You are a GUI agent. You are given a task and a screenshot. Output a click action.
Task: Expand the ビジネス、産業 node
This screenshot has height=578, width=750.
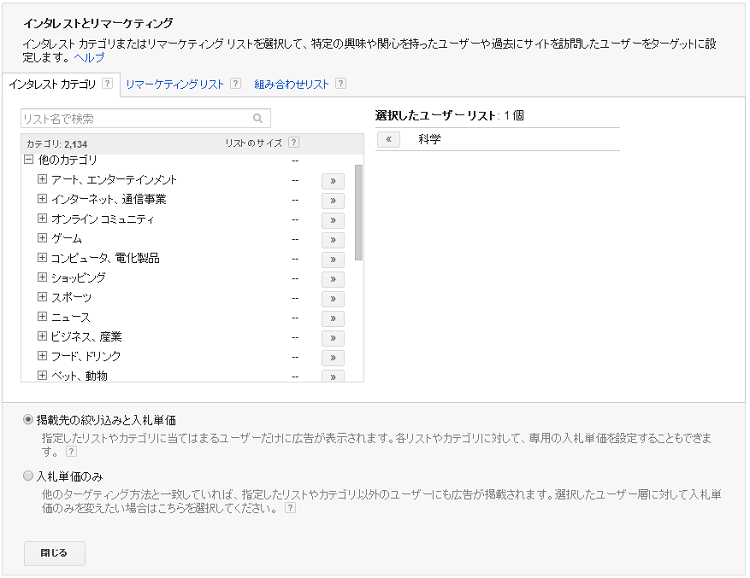coord(42,336)
